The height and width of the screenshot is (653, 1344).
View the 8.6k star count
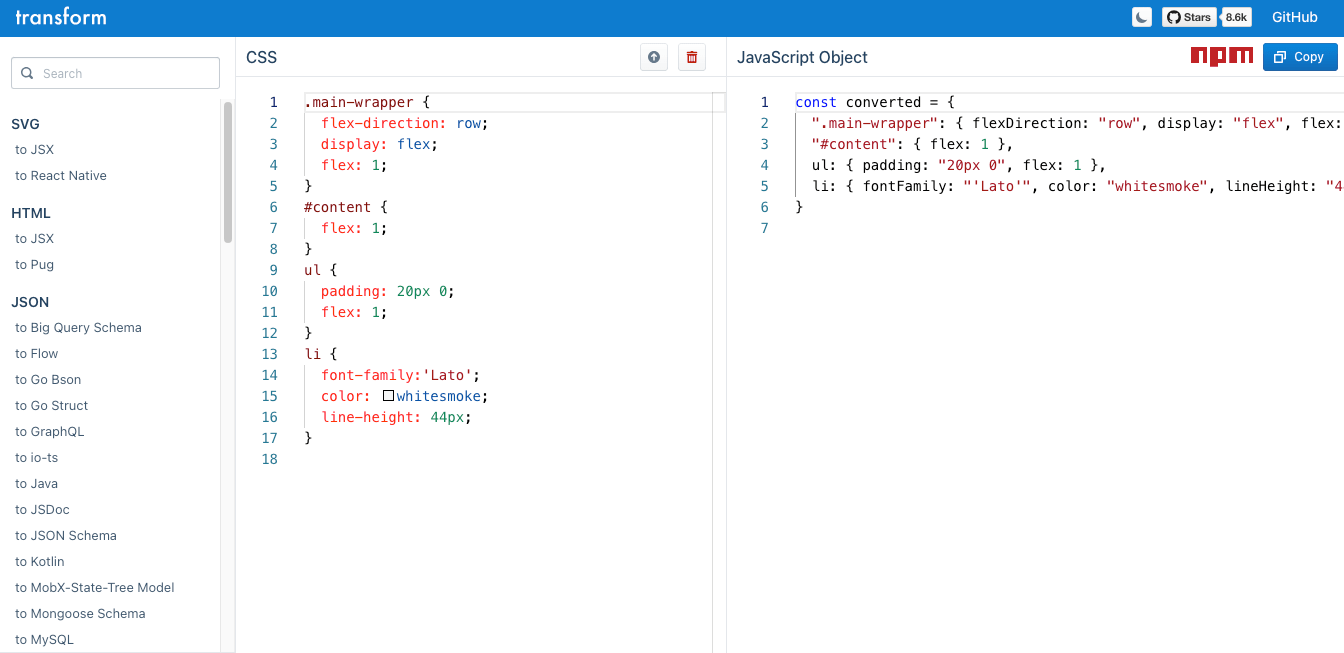[1237, 17]
